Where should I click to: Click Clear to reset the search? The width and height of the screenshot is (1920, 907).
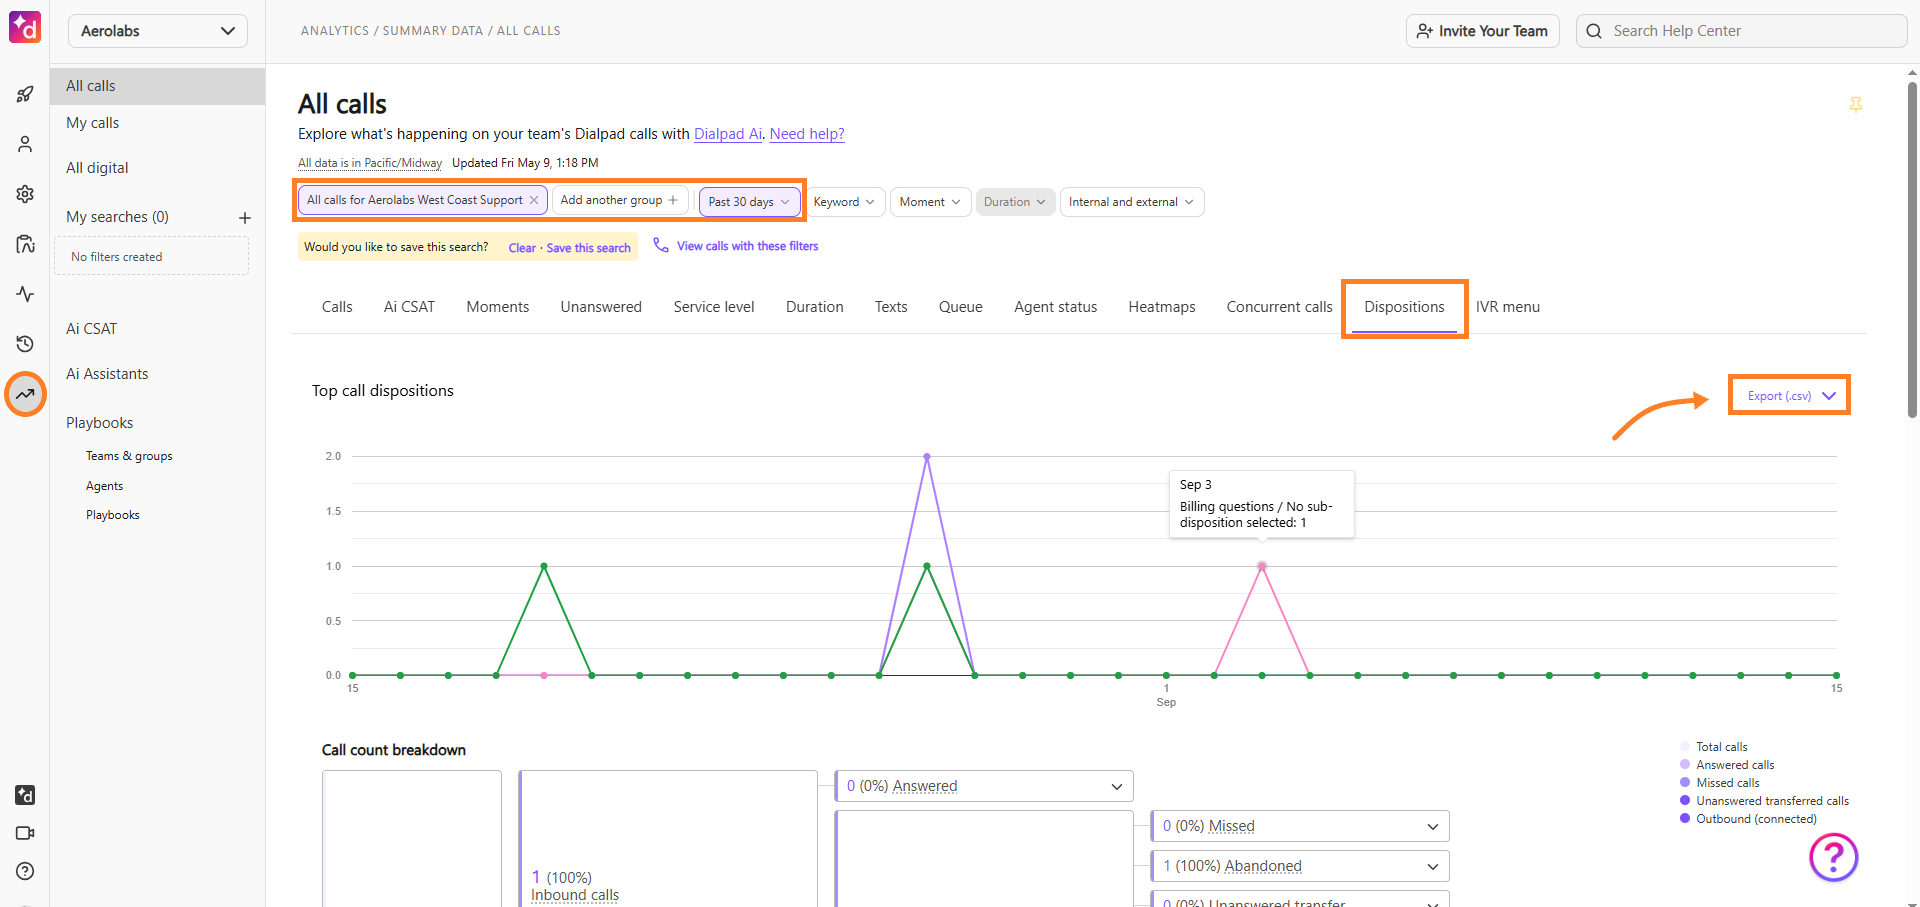pos(522,248)
